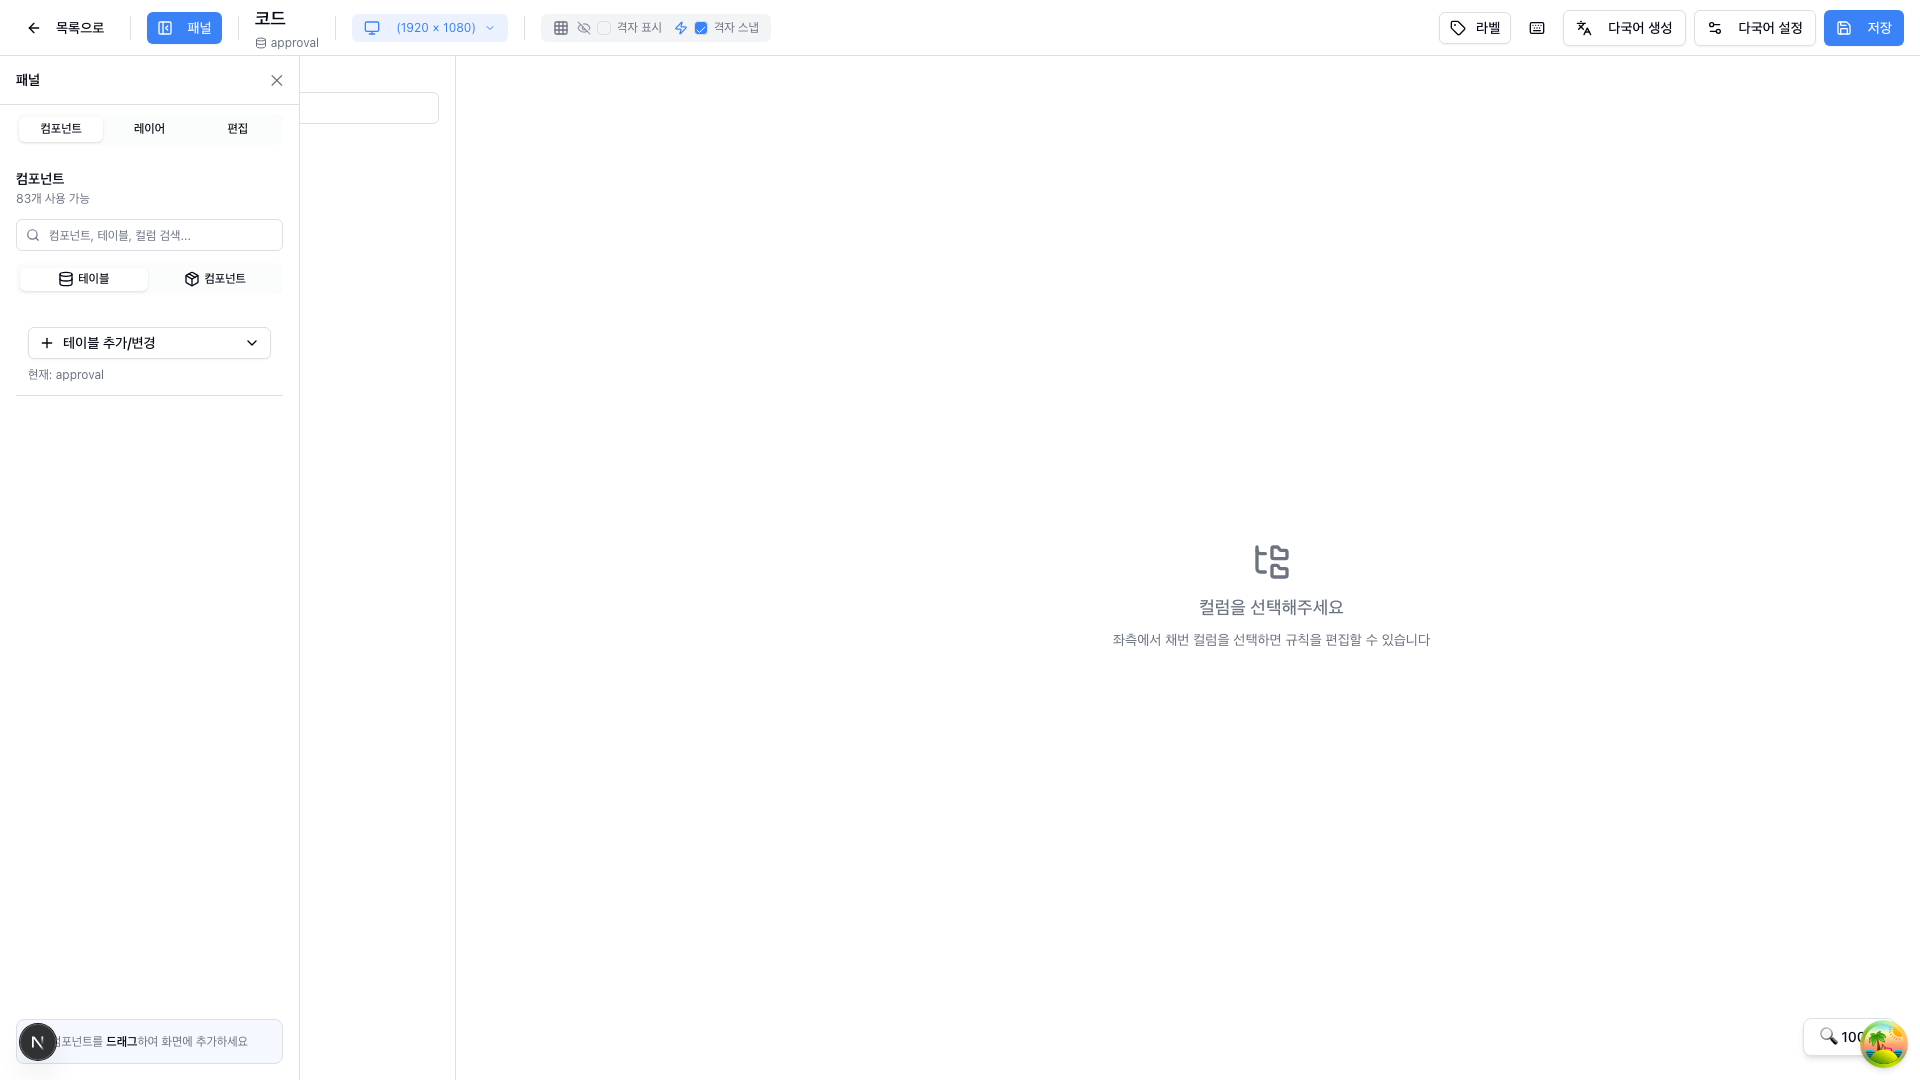Screen dimensions: 1920x1080
Task: Enable the 격자 표시 checkbox
Action: (604, 28)
